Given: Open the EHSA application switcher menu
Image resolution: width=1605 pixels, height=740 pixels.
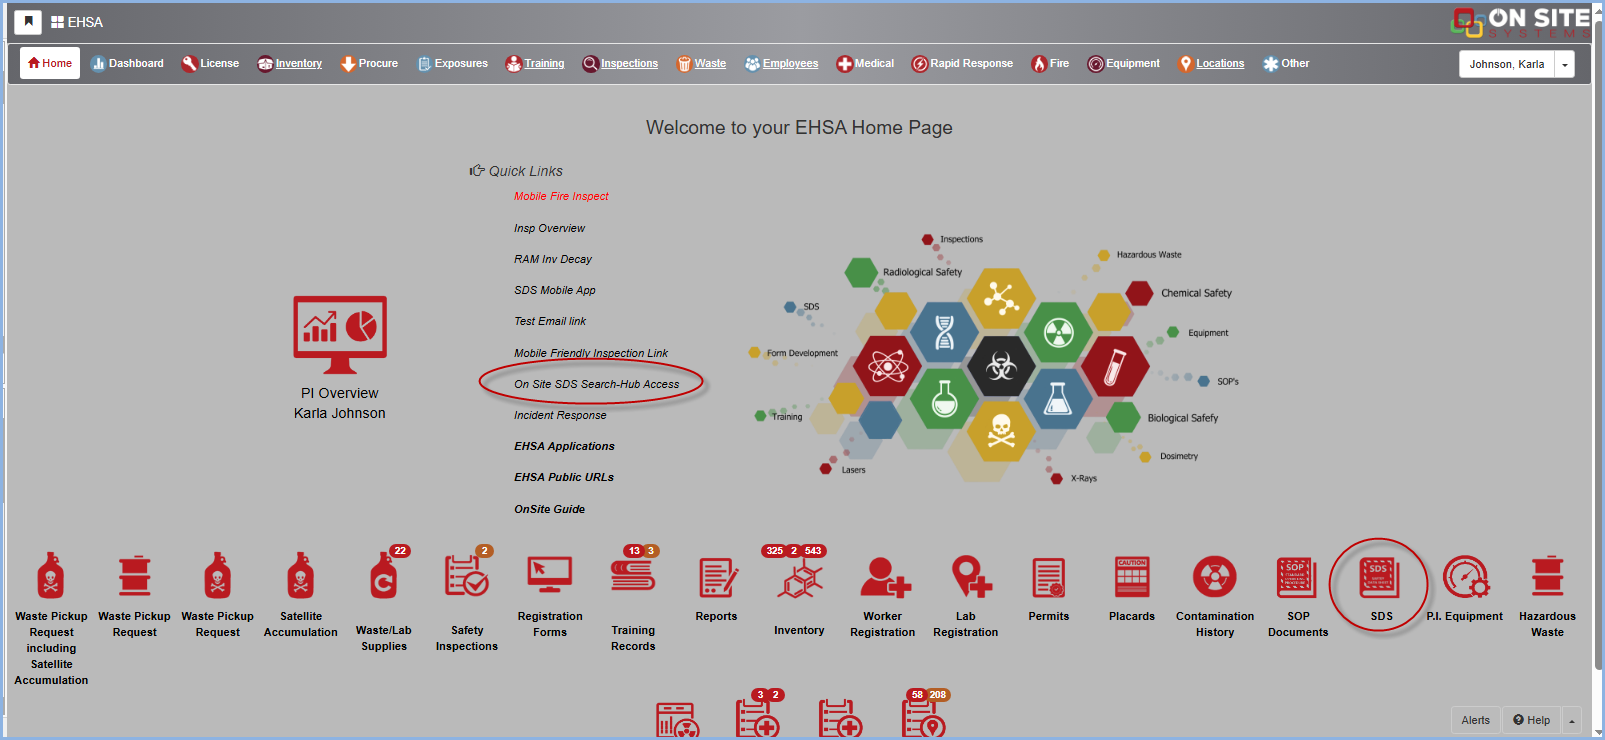Looking at the screenshot, I should pyautogui.click(x=77, y=22).
